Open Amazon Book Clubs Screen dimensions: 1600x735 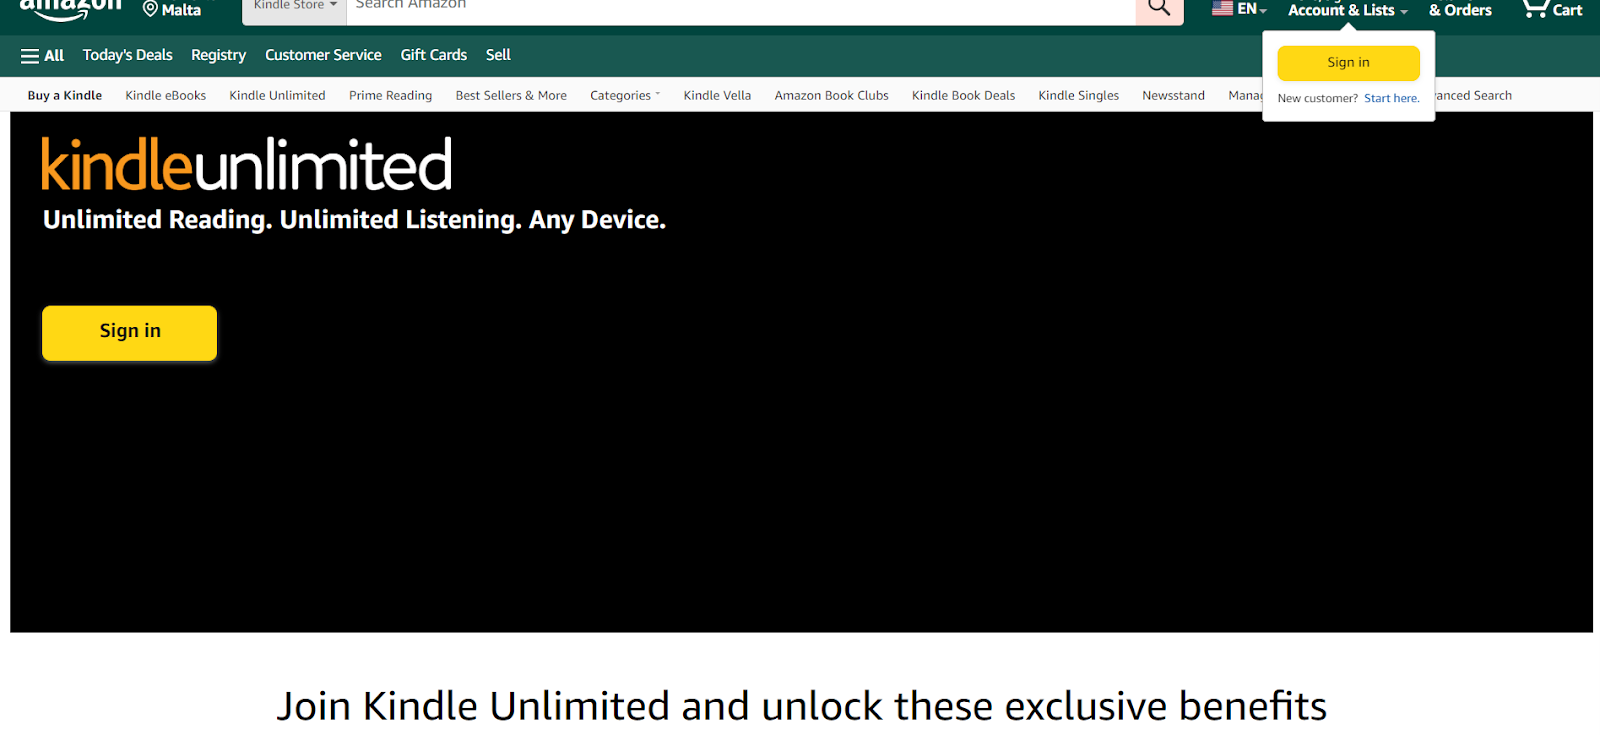click(831, 96)
